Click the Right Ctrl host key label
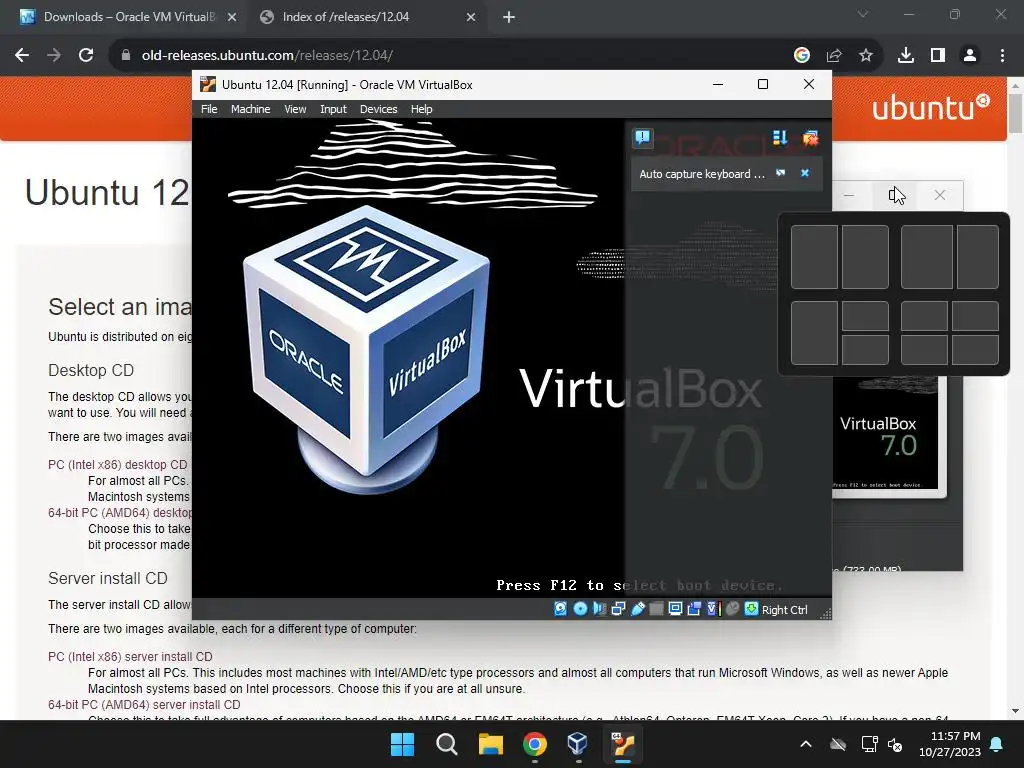The image size is (1024, 768). pos(785,609)
